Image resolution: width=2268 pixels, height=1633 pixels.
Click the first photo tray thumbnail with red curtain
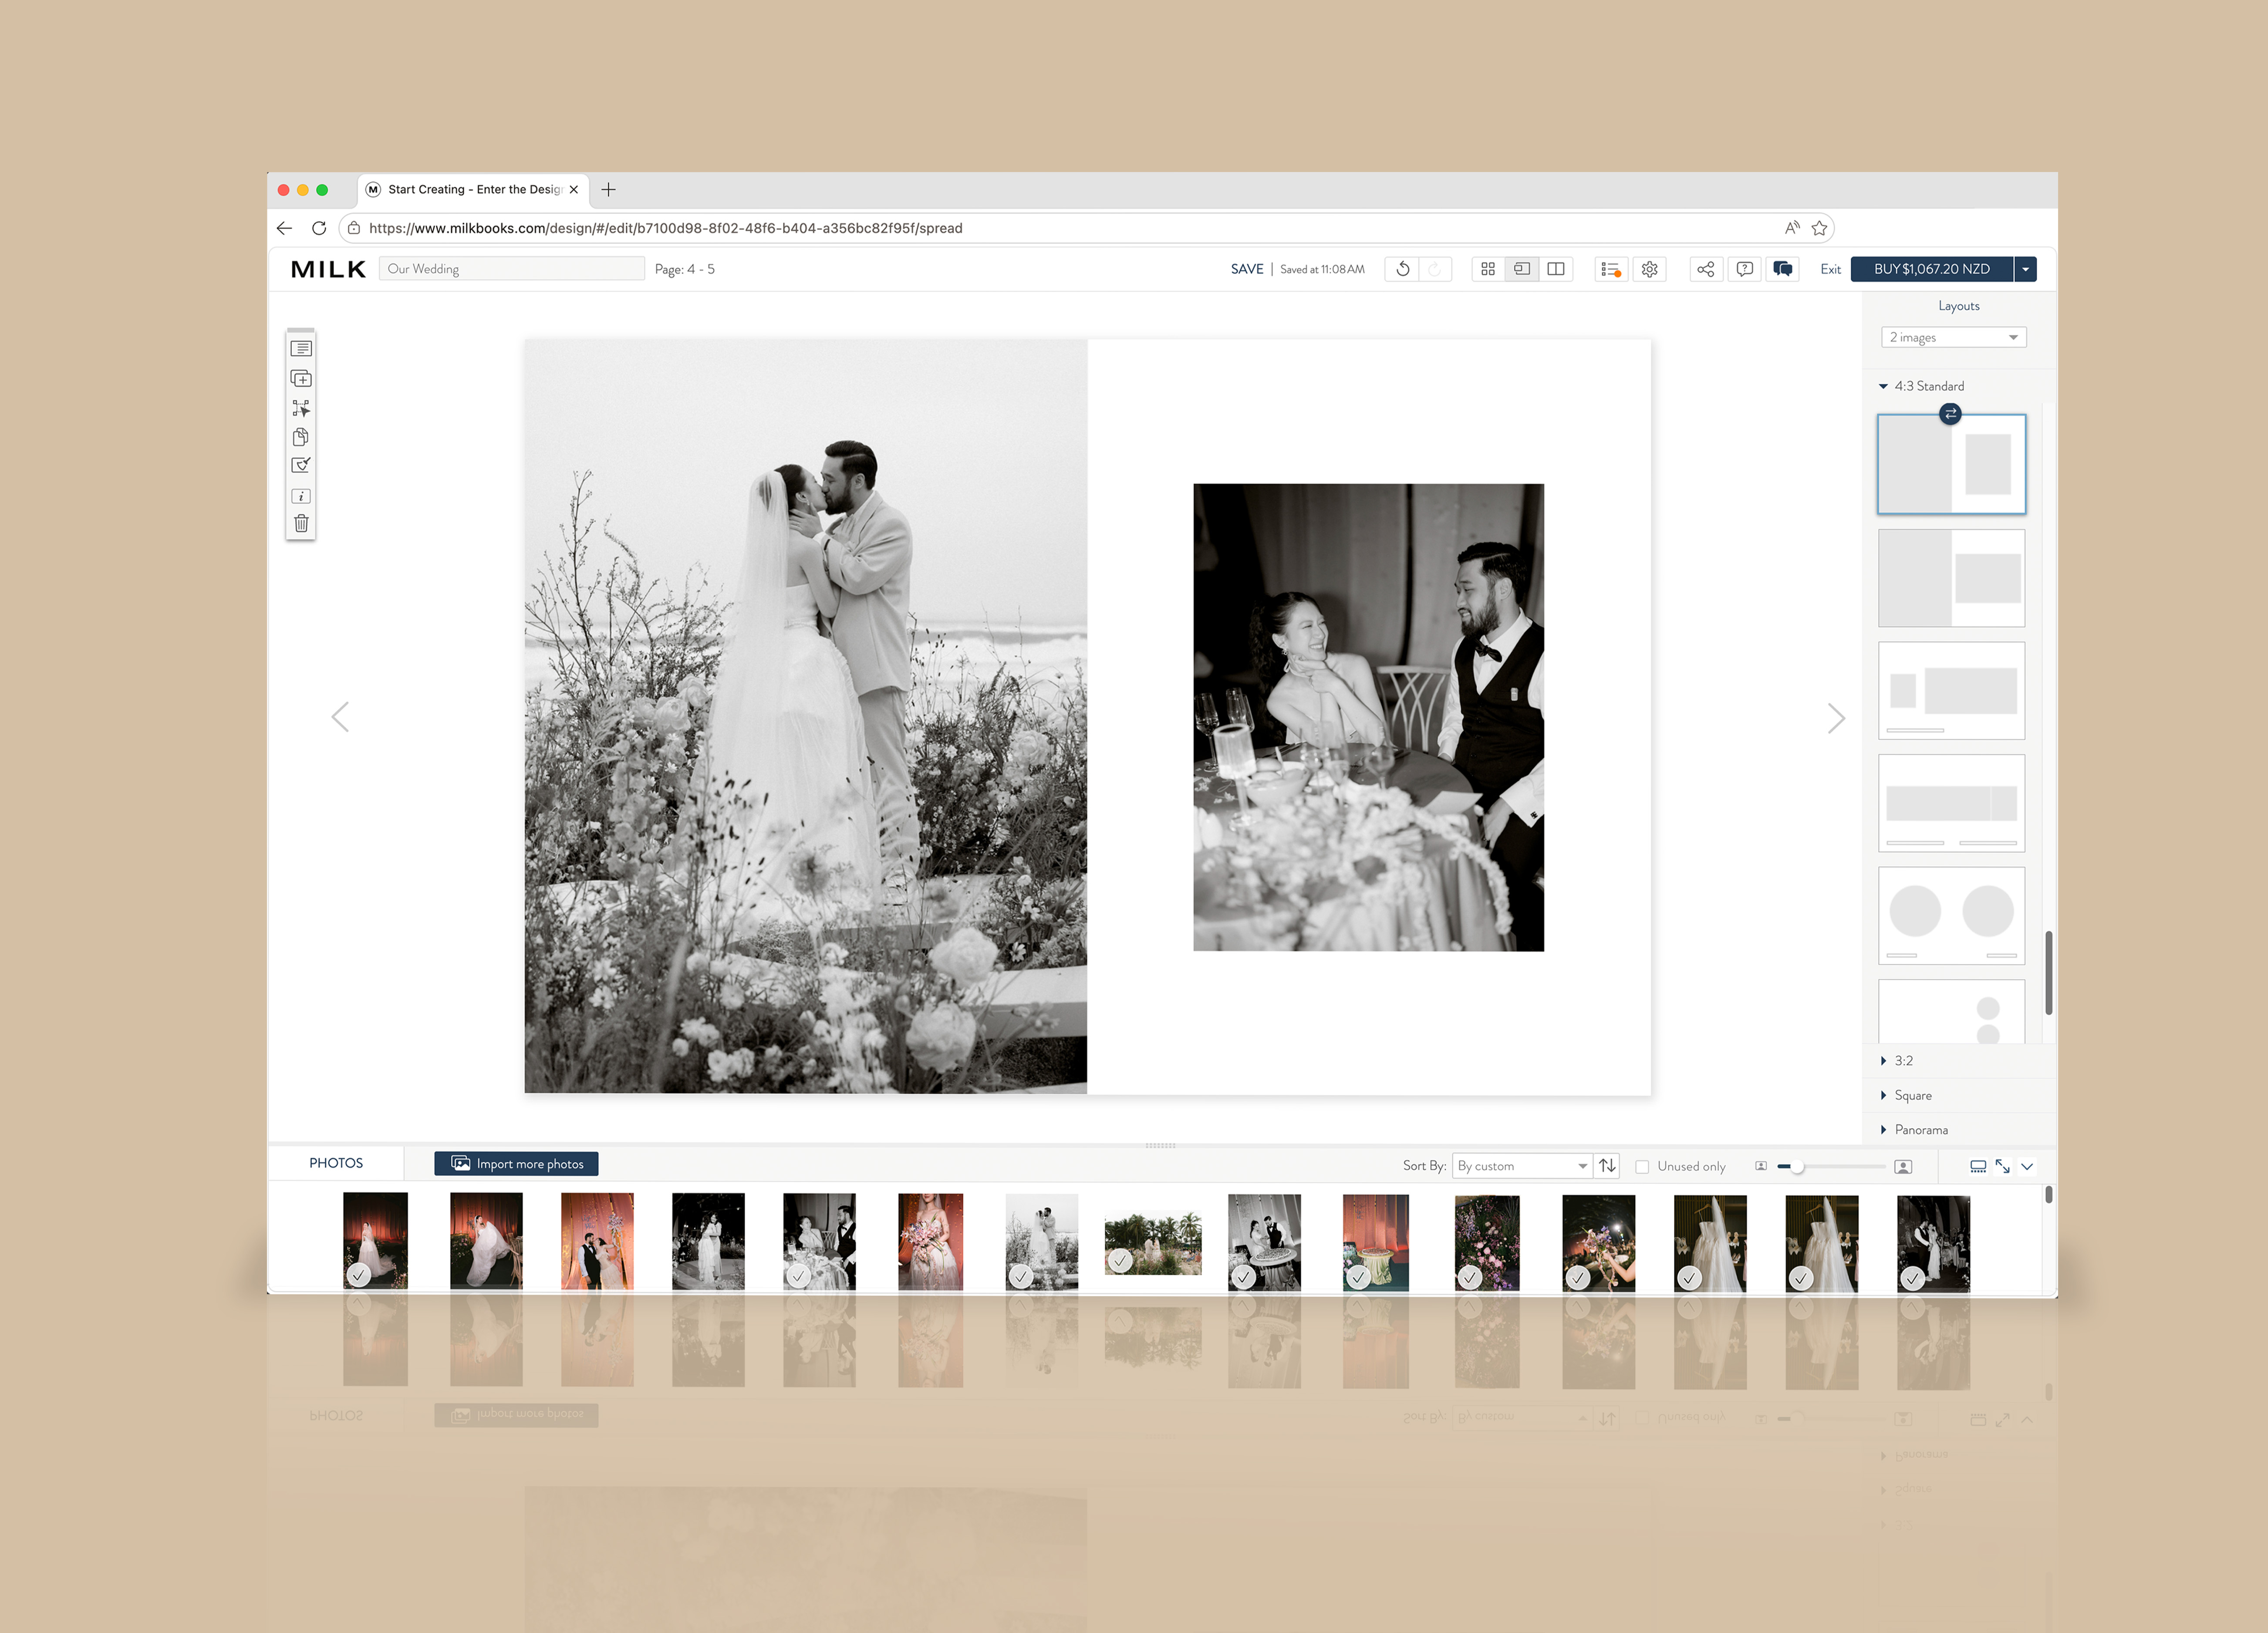(375, 1240)
